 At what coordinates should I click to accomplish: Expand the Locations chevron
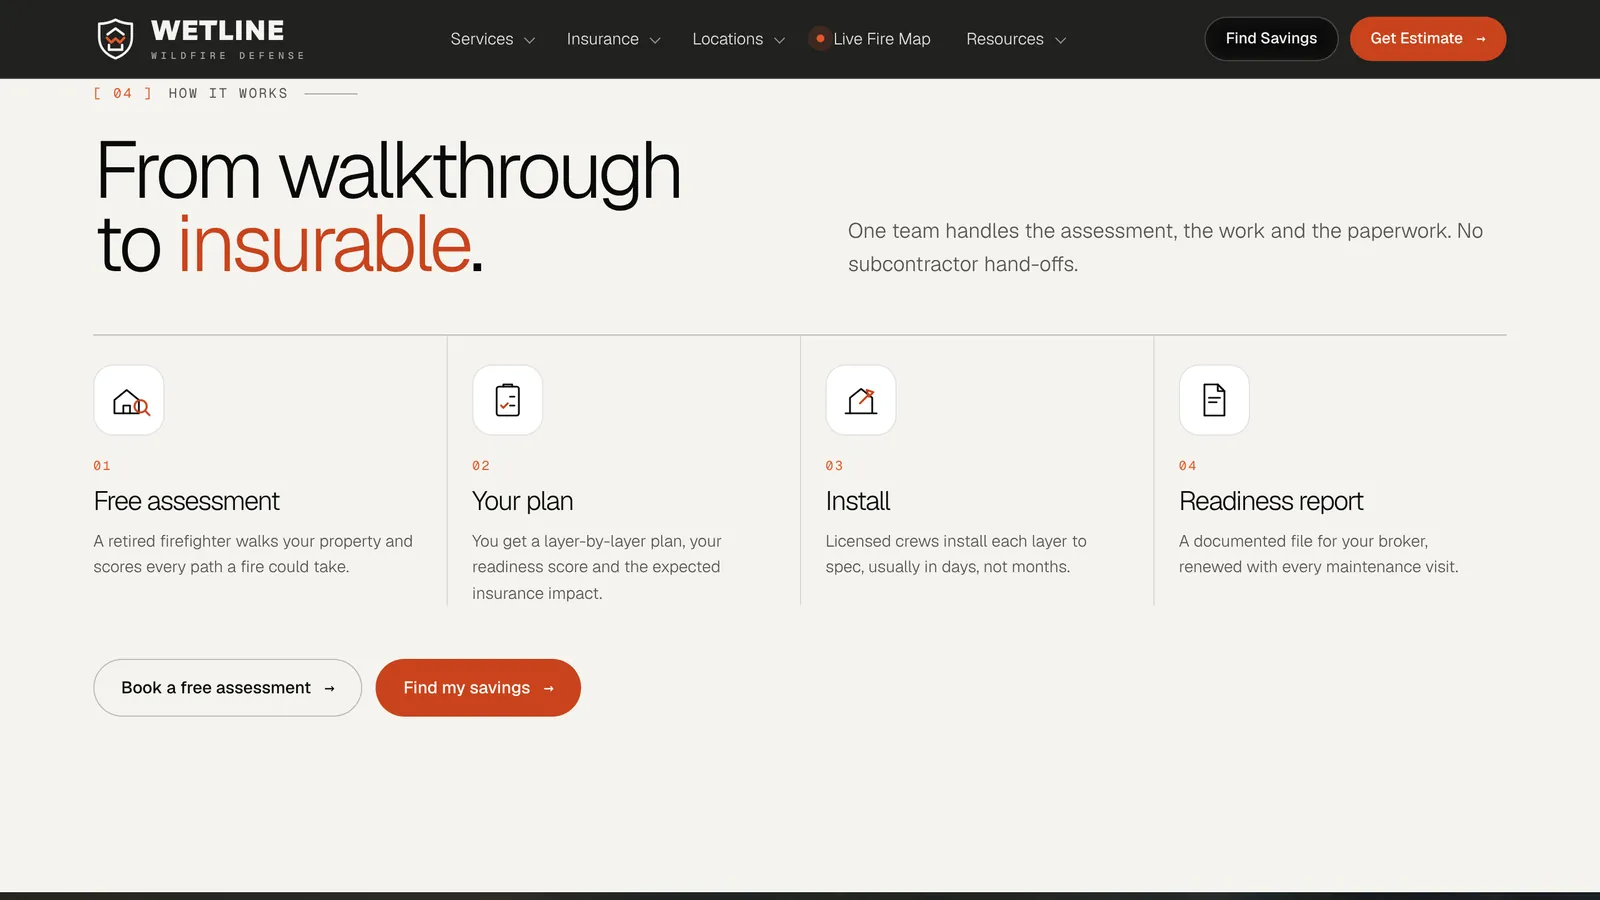click(x=780, y=40)
